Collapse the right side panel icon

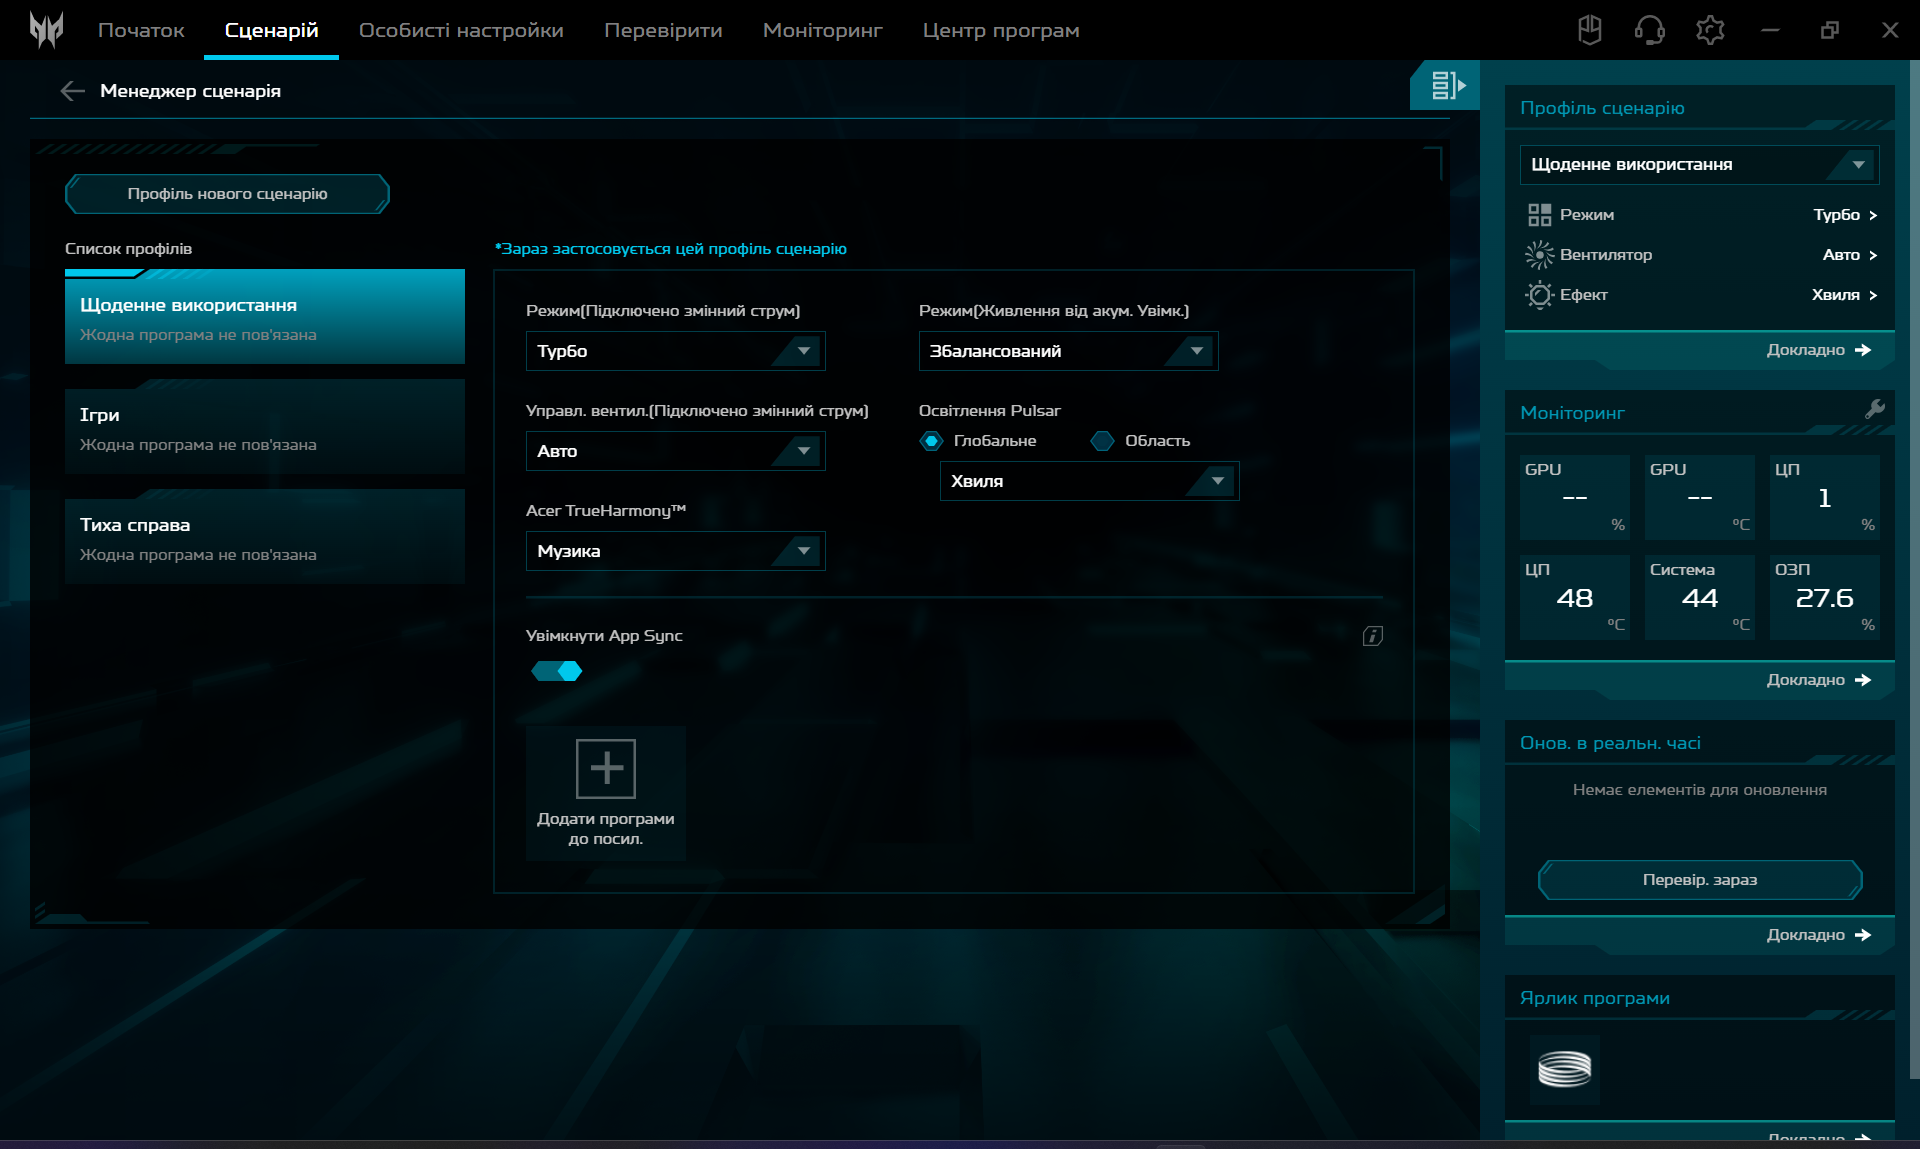tap(1446, 86)
